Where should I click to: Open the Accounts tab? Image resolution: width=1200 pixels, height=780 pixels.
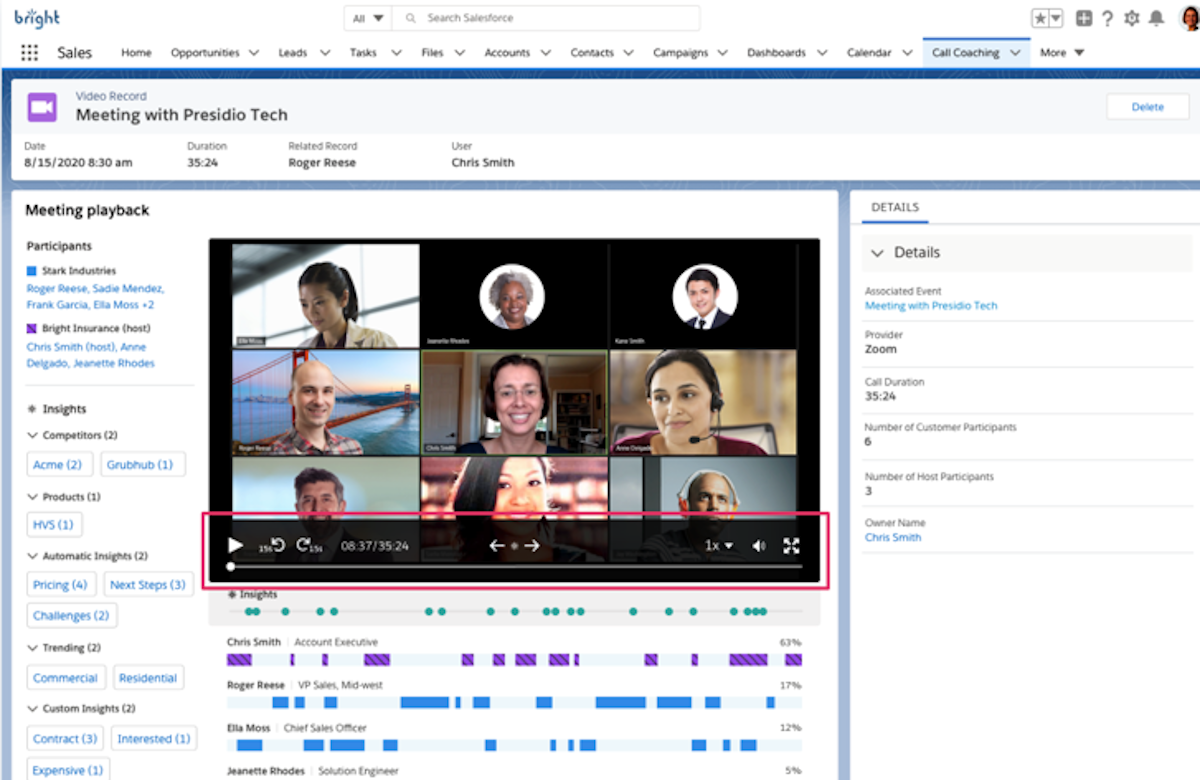point(507,53)
